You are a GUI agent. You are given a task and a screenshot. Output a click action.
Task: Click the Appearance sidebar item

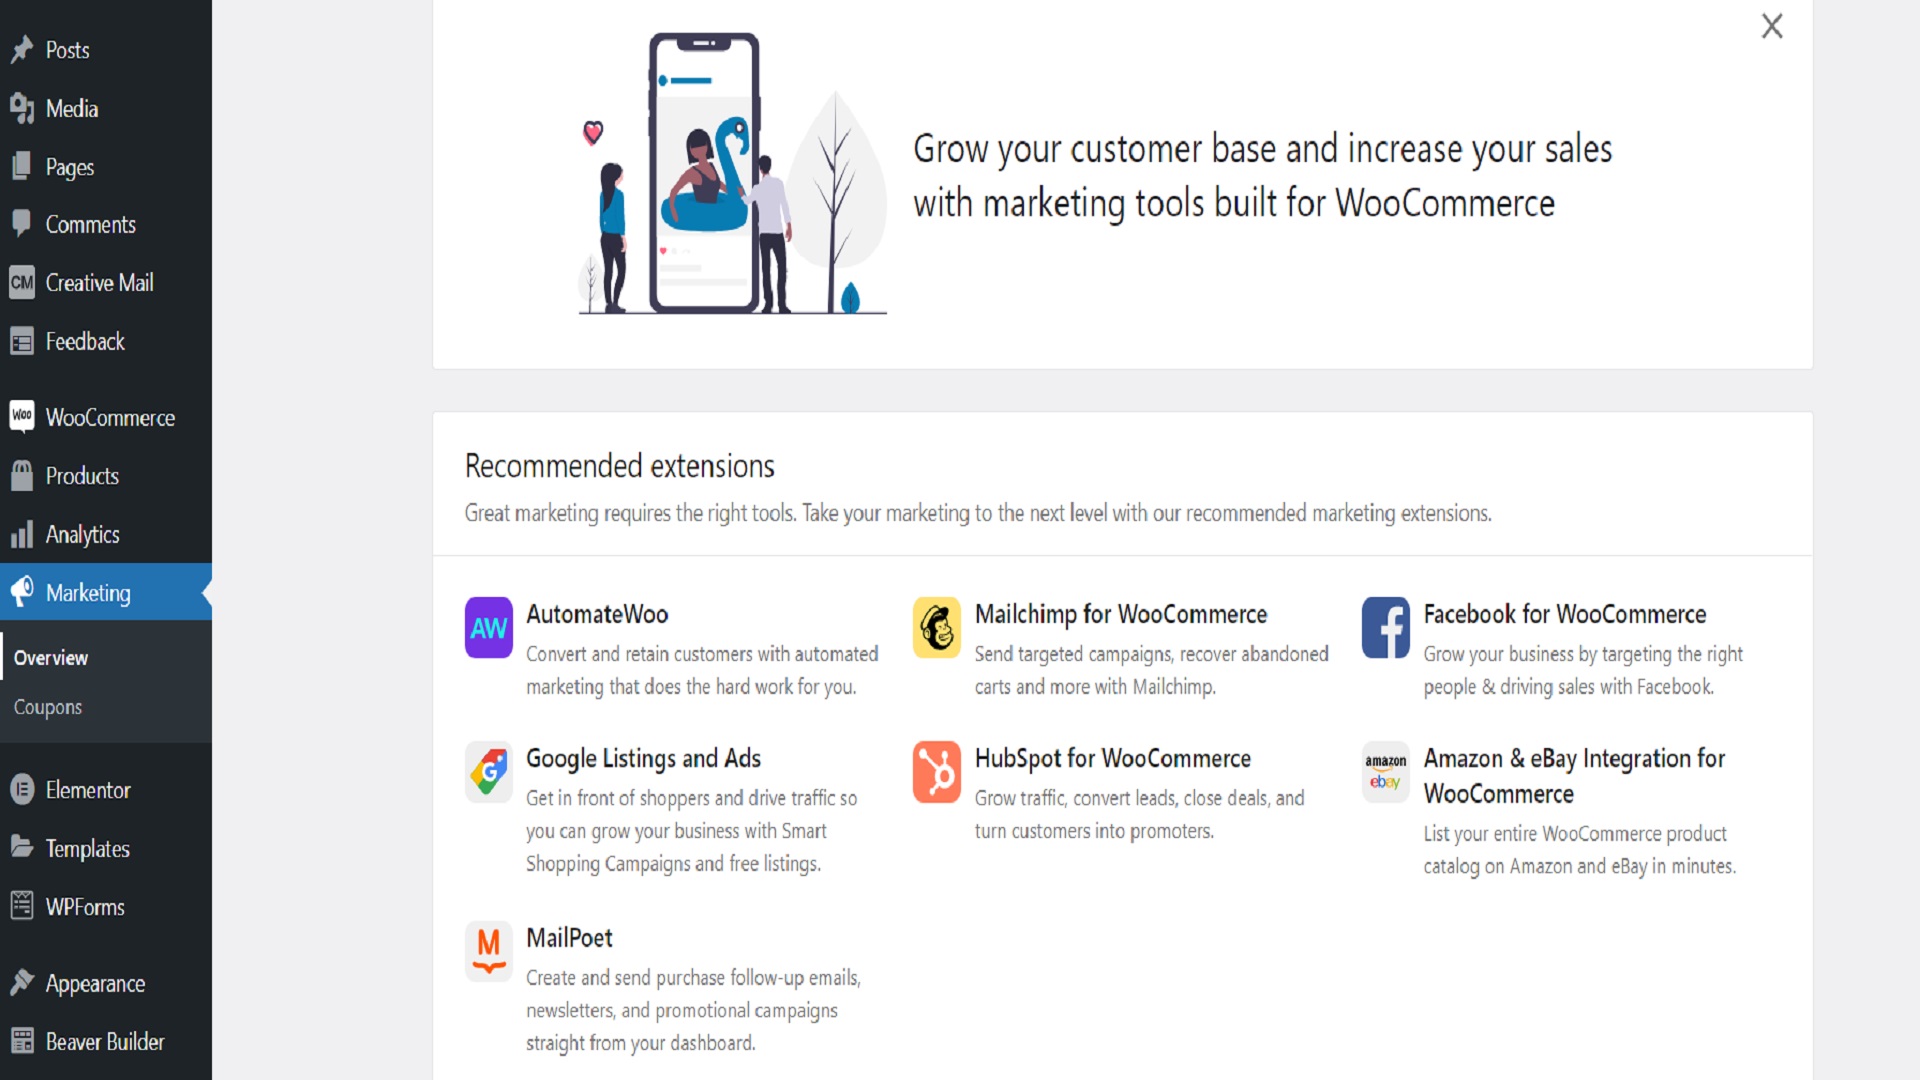[94, 982]
